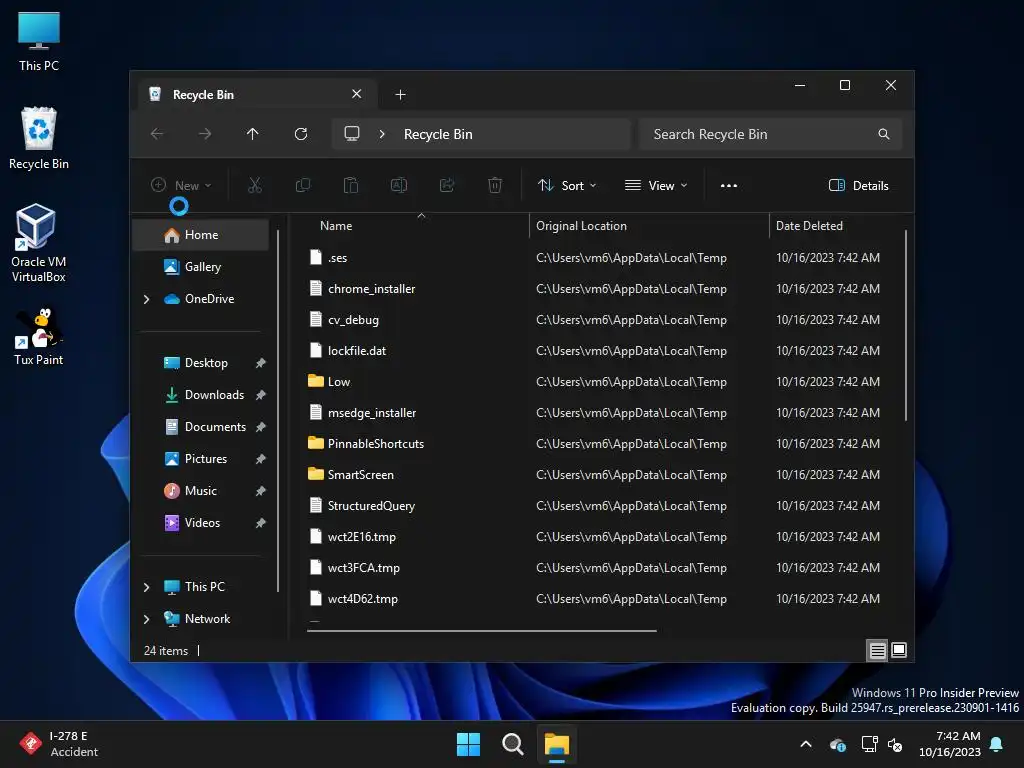Open the Windows Start menu
Screen dimensions: 1024x768
[468, 744]
